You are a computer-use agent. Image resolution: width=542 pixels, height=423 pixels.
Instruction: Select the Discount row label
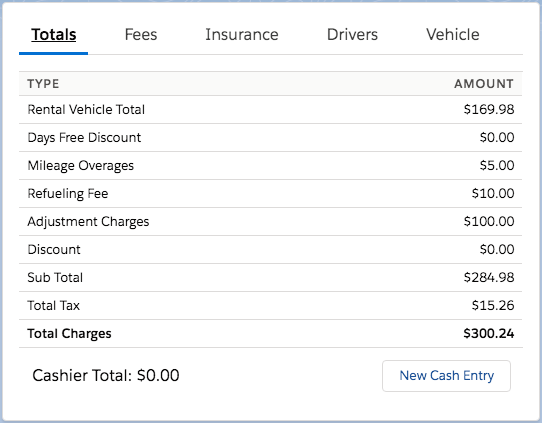click(x=54, y=250)
